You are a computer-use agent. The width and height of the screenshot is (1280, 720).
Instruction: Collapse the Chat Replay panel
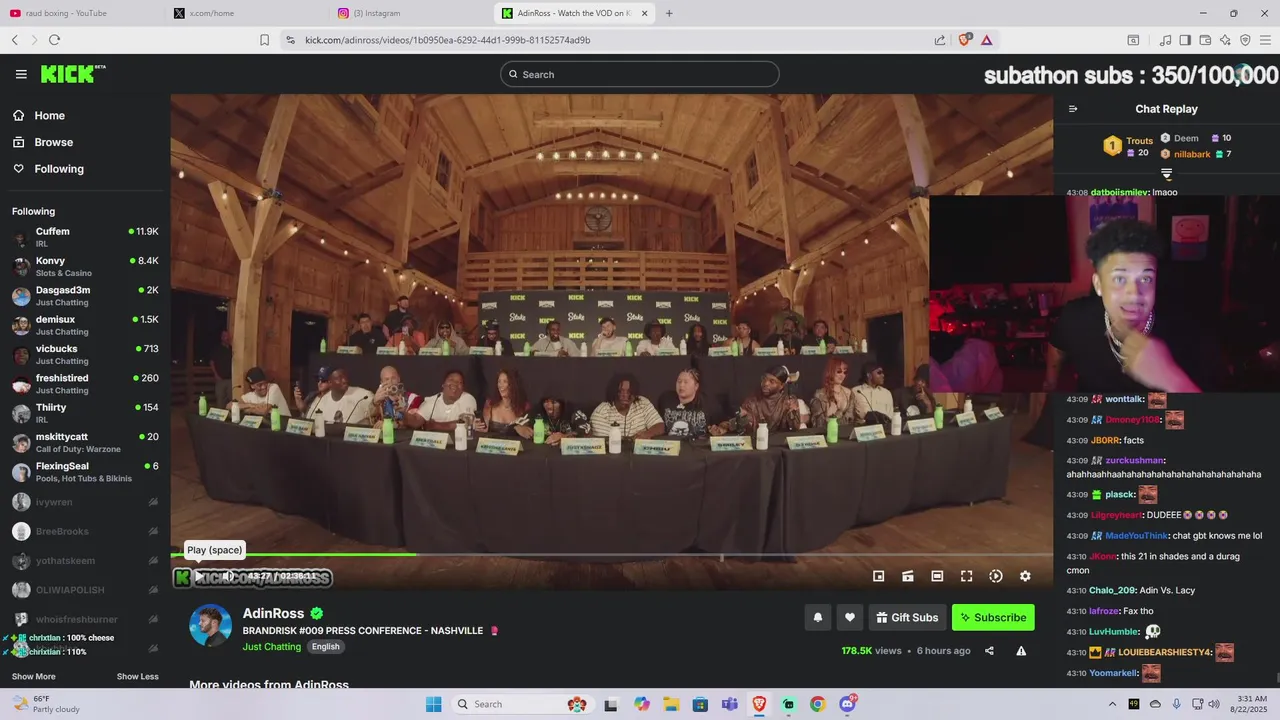tap(1073, 109)
